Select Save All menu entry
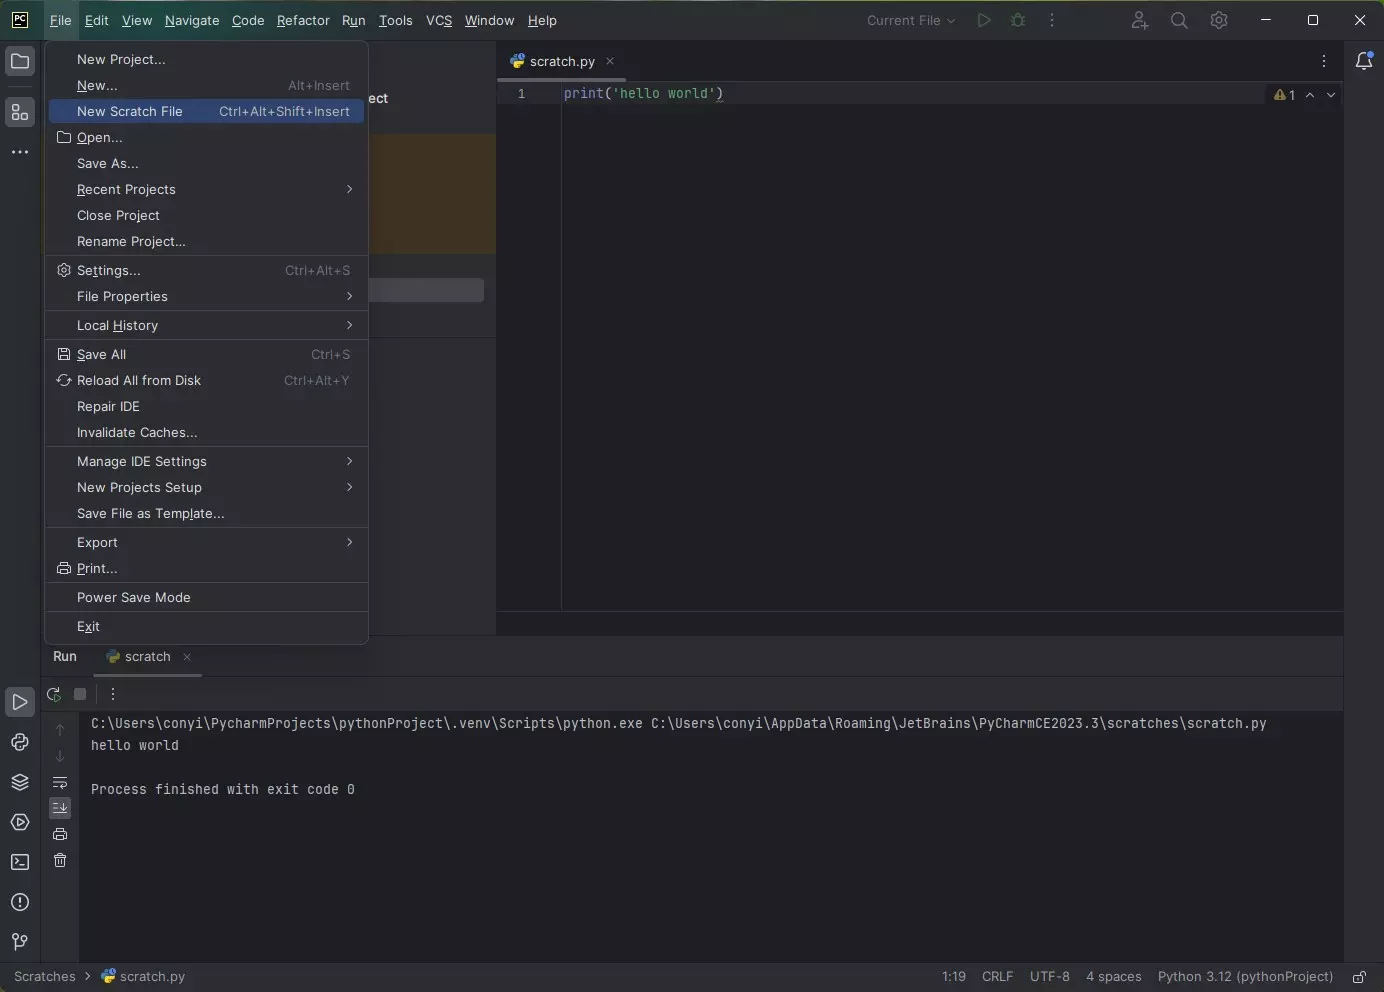Screen dimensions: 1384x992 coord(206,354)
